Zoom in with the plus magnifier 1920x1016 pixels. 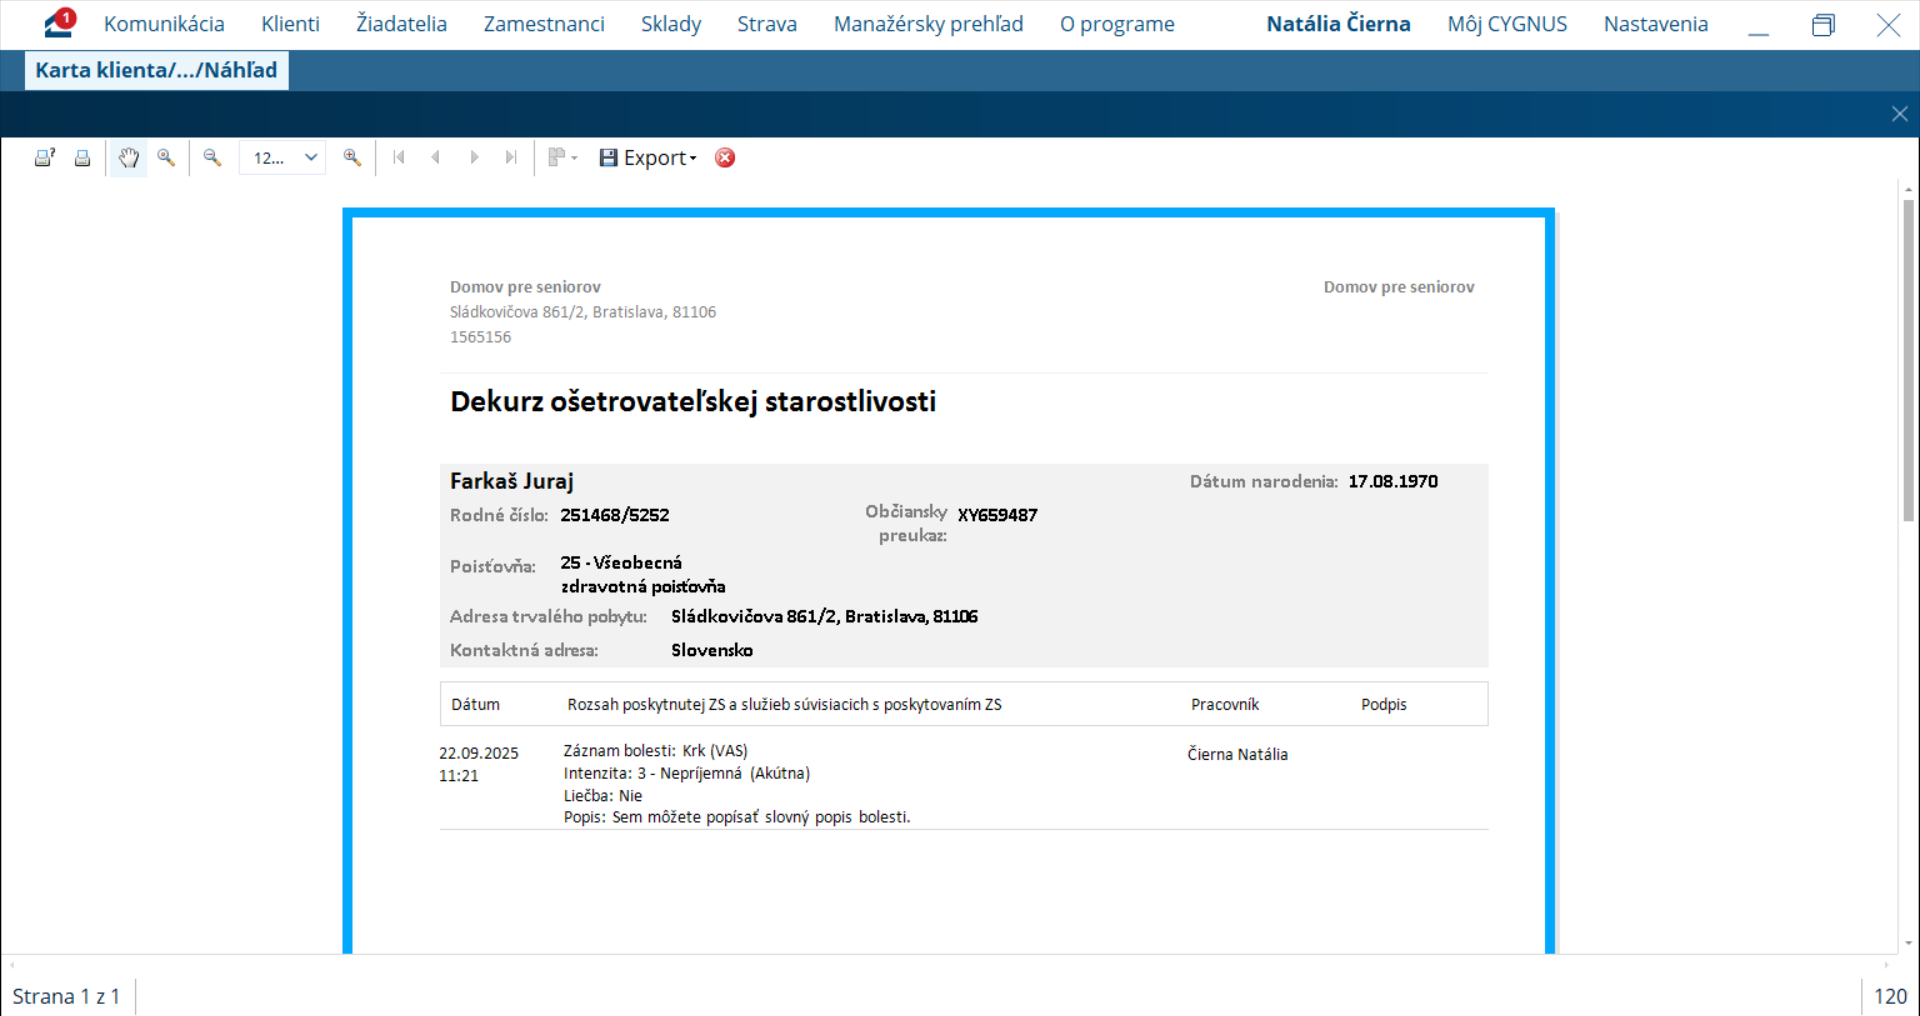[x=352, y=158]
